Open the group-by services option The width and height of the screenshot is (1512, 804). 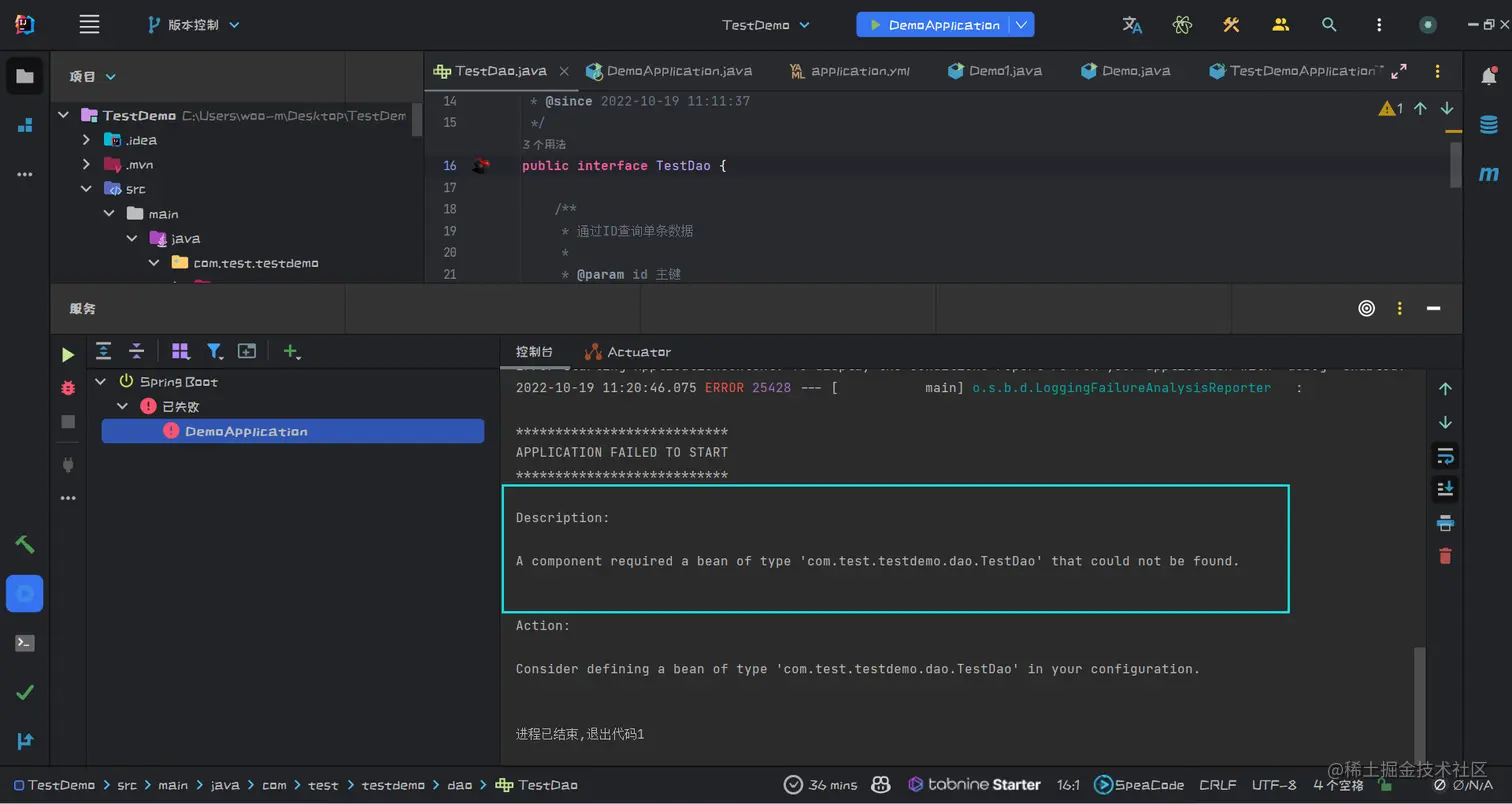point(180,351)
